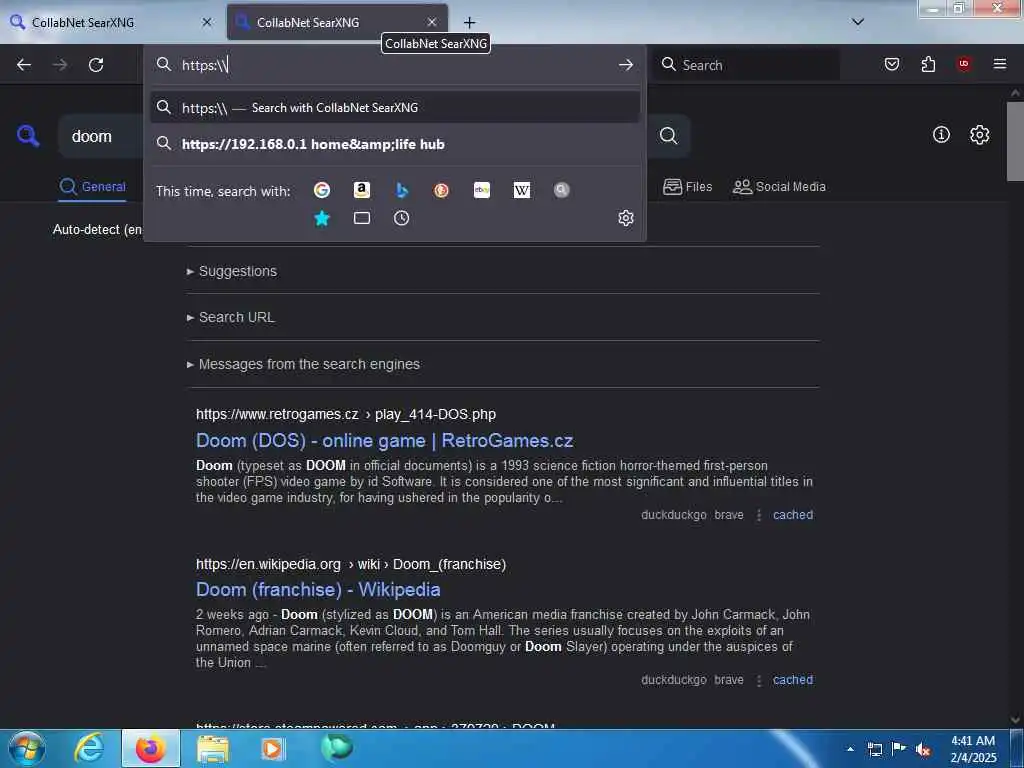Switch to the Files results category
This screenshot has width=1024, height=768.
point(688,187)
